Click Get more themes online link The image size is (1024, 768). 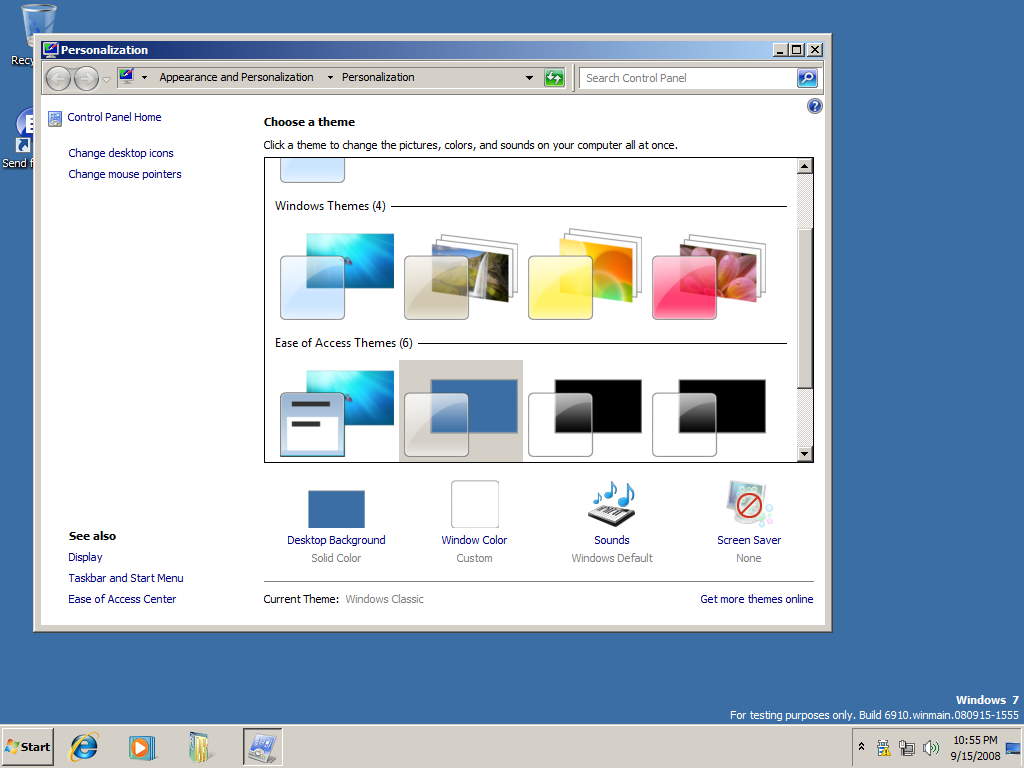pyautogui.click(x=756, y=599)
